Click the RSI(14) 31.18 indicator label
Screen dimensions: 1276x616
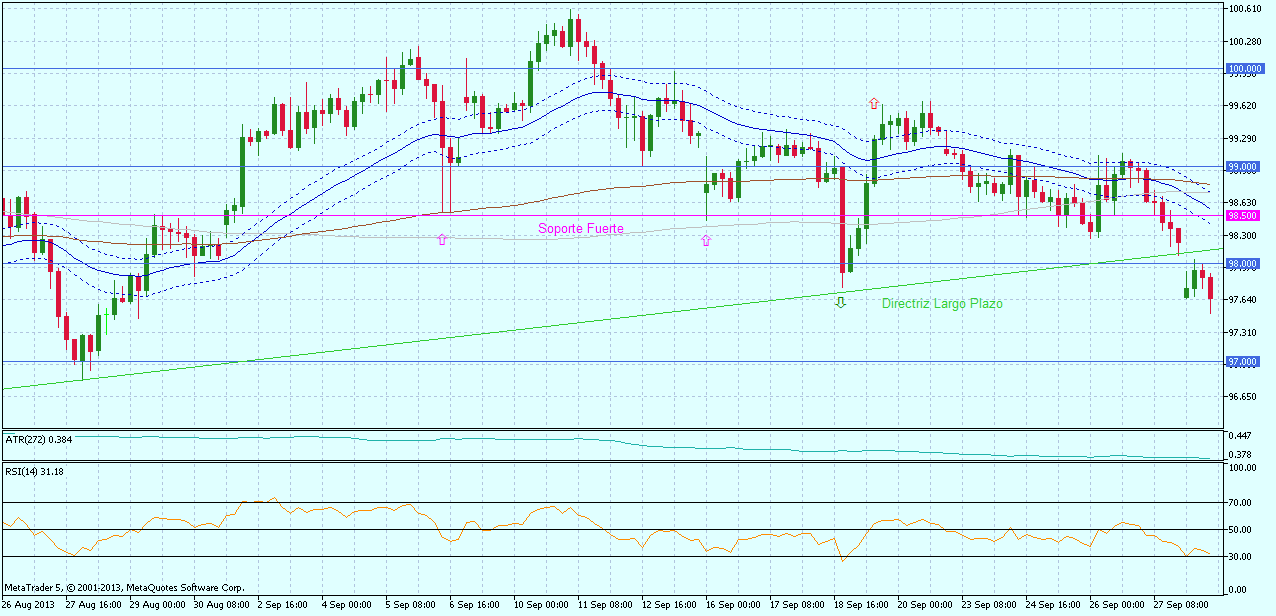point(33,470)
